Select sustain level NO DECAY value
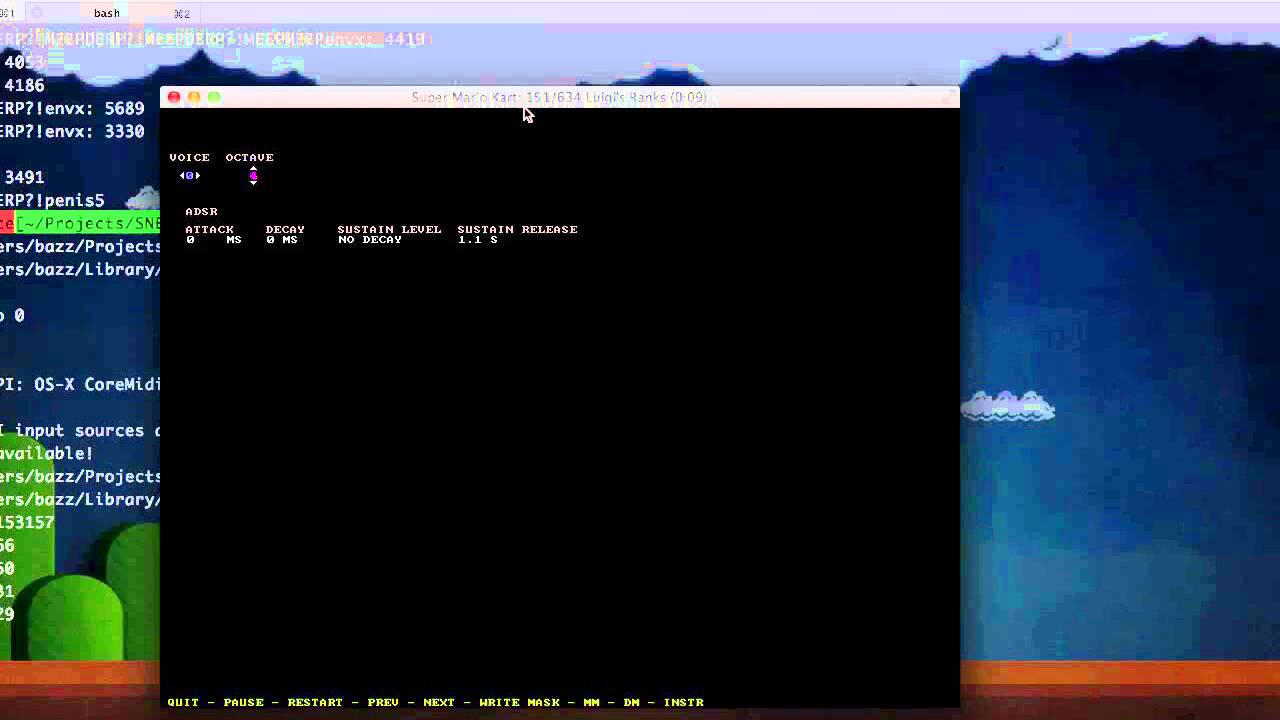1280x720 pixels. coord(370,240)
